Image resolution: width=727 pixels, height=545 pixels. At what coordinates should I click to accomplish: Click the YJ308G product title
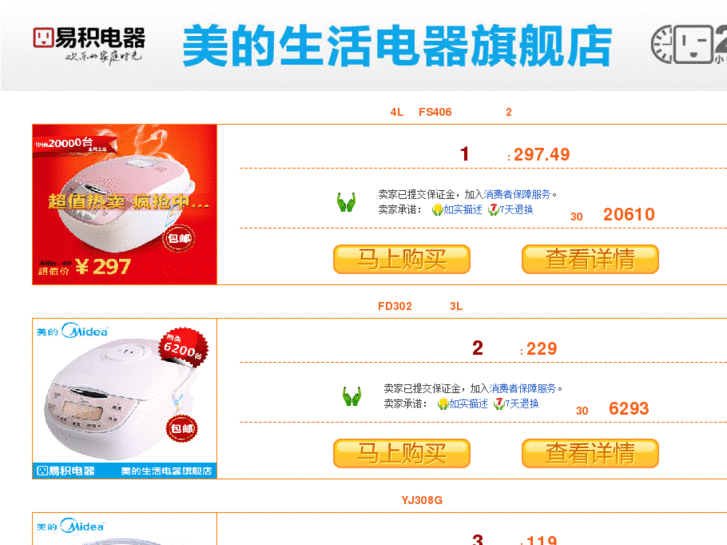[422, 500]
